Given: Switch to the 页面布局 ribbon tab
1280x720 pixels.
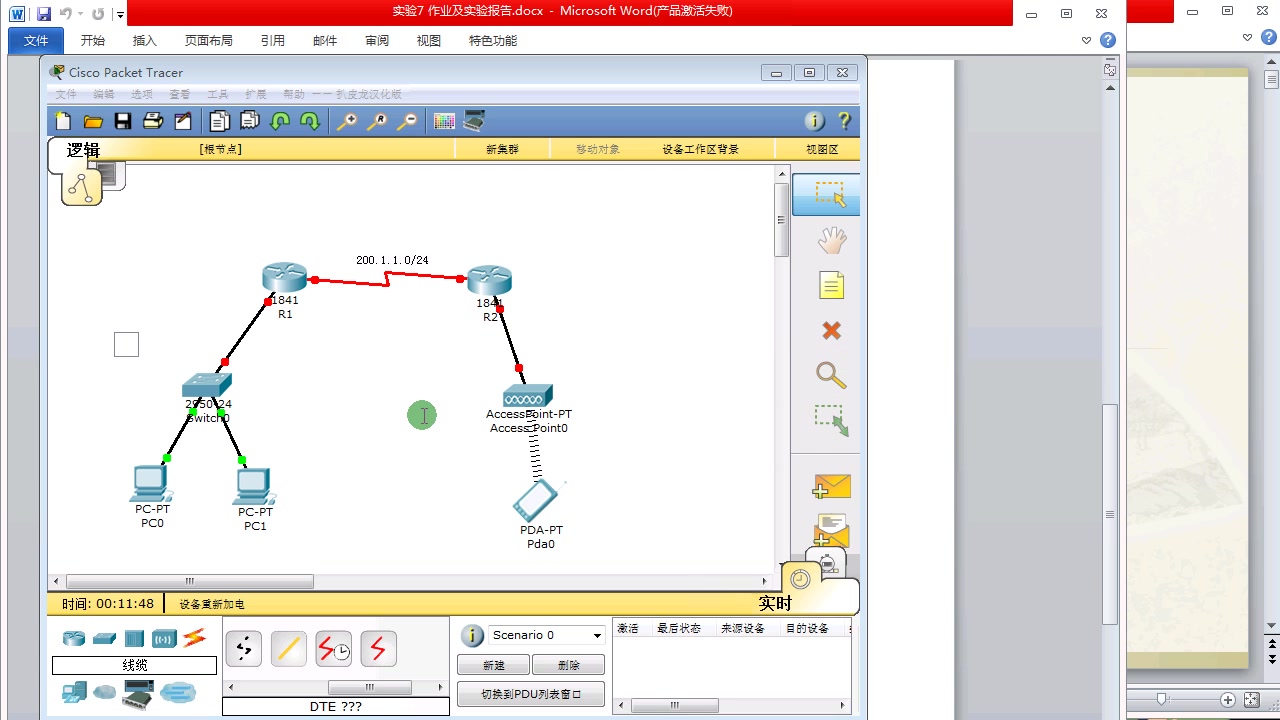Looking at the screenshot, I should [208, 41].
